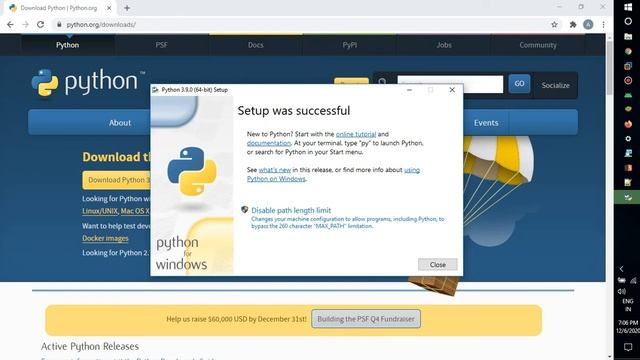The width and height of the screenshot is (640, 360).
Task: Select the Community top navigation tab
Action: pyautogui.click(x=538, y=45)
